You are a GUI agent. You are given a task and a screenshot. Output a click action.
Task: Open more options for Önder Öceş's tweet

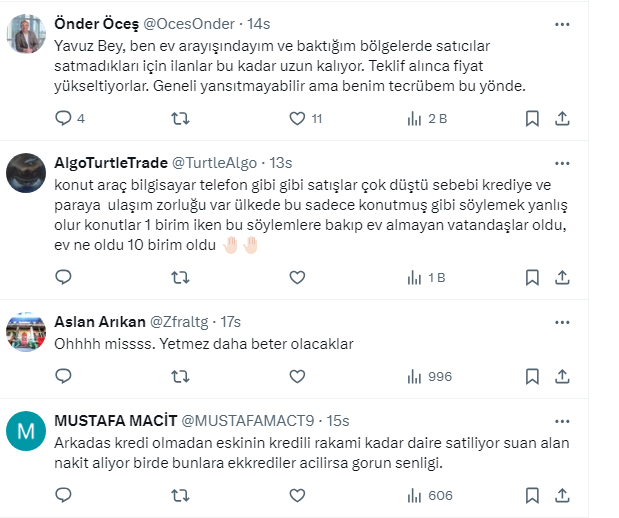pyautogui.click(x=562, y=24)
